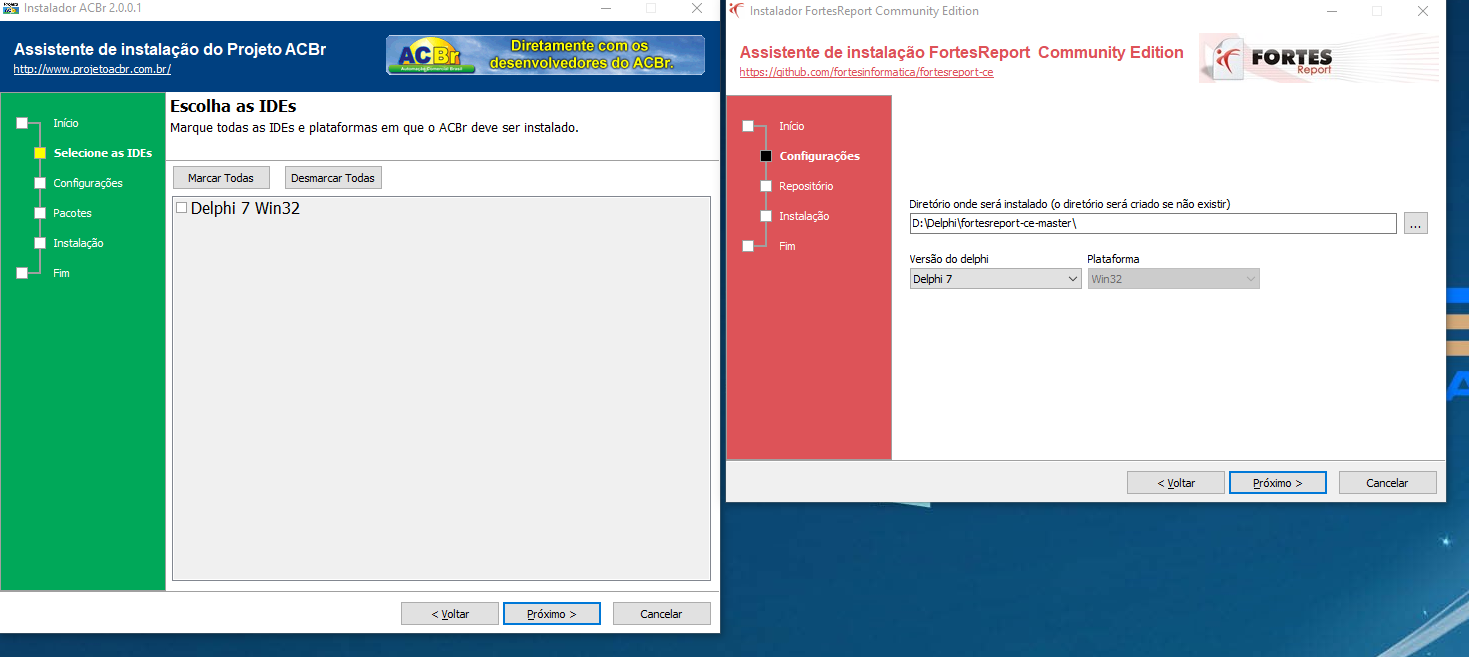Screen dimensions: 1469x657
Task: Select Fim step in ACBr wizard
Action: [x=61, y=273]
